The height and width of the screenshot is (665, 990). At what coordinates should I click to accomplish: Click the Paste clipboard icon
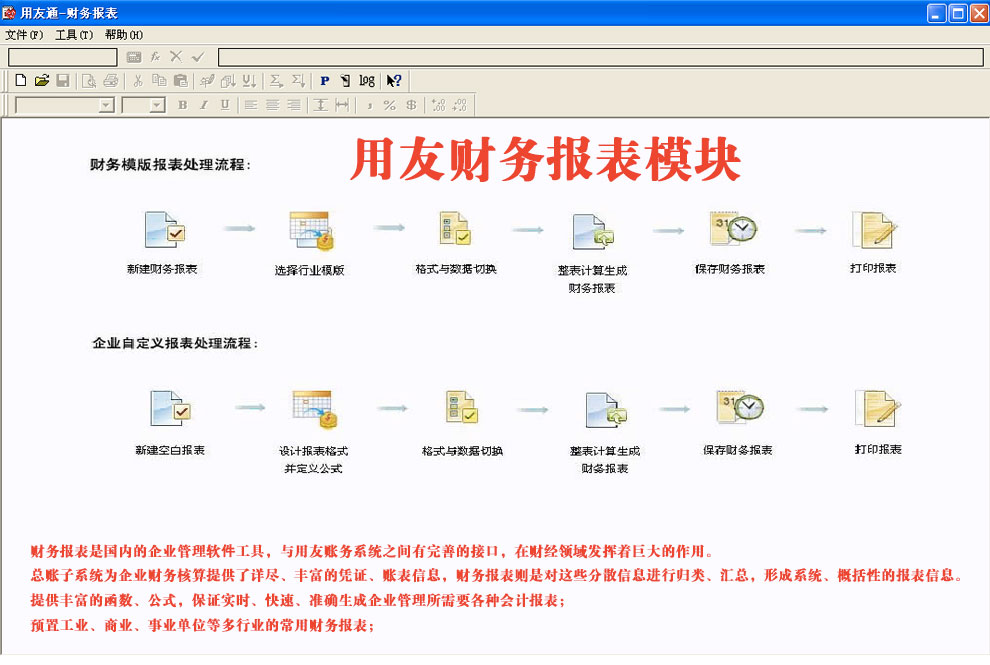pos(181,81)
